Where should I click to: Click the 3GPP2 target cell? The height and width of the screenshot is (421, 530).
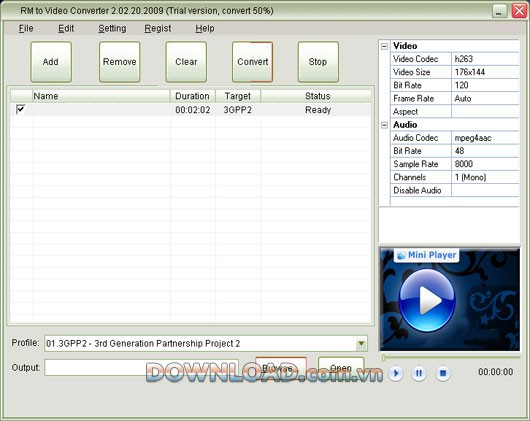point(237,110)
